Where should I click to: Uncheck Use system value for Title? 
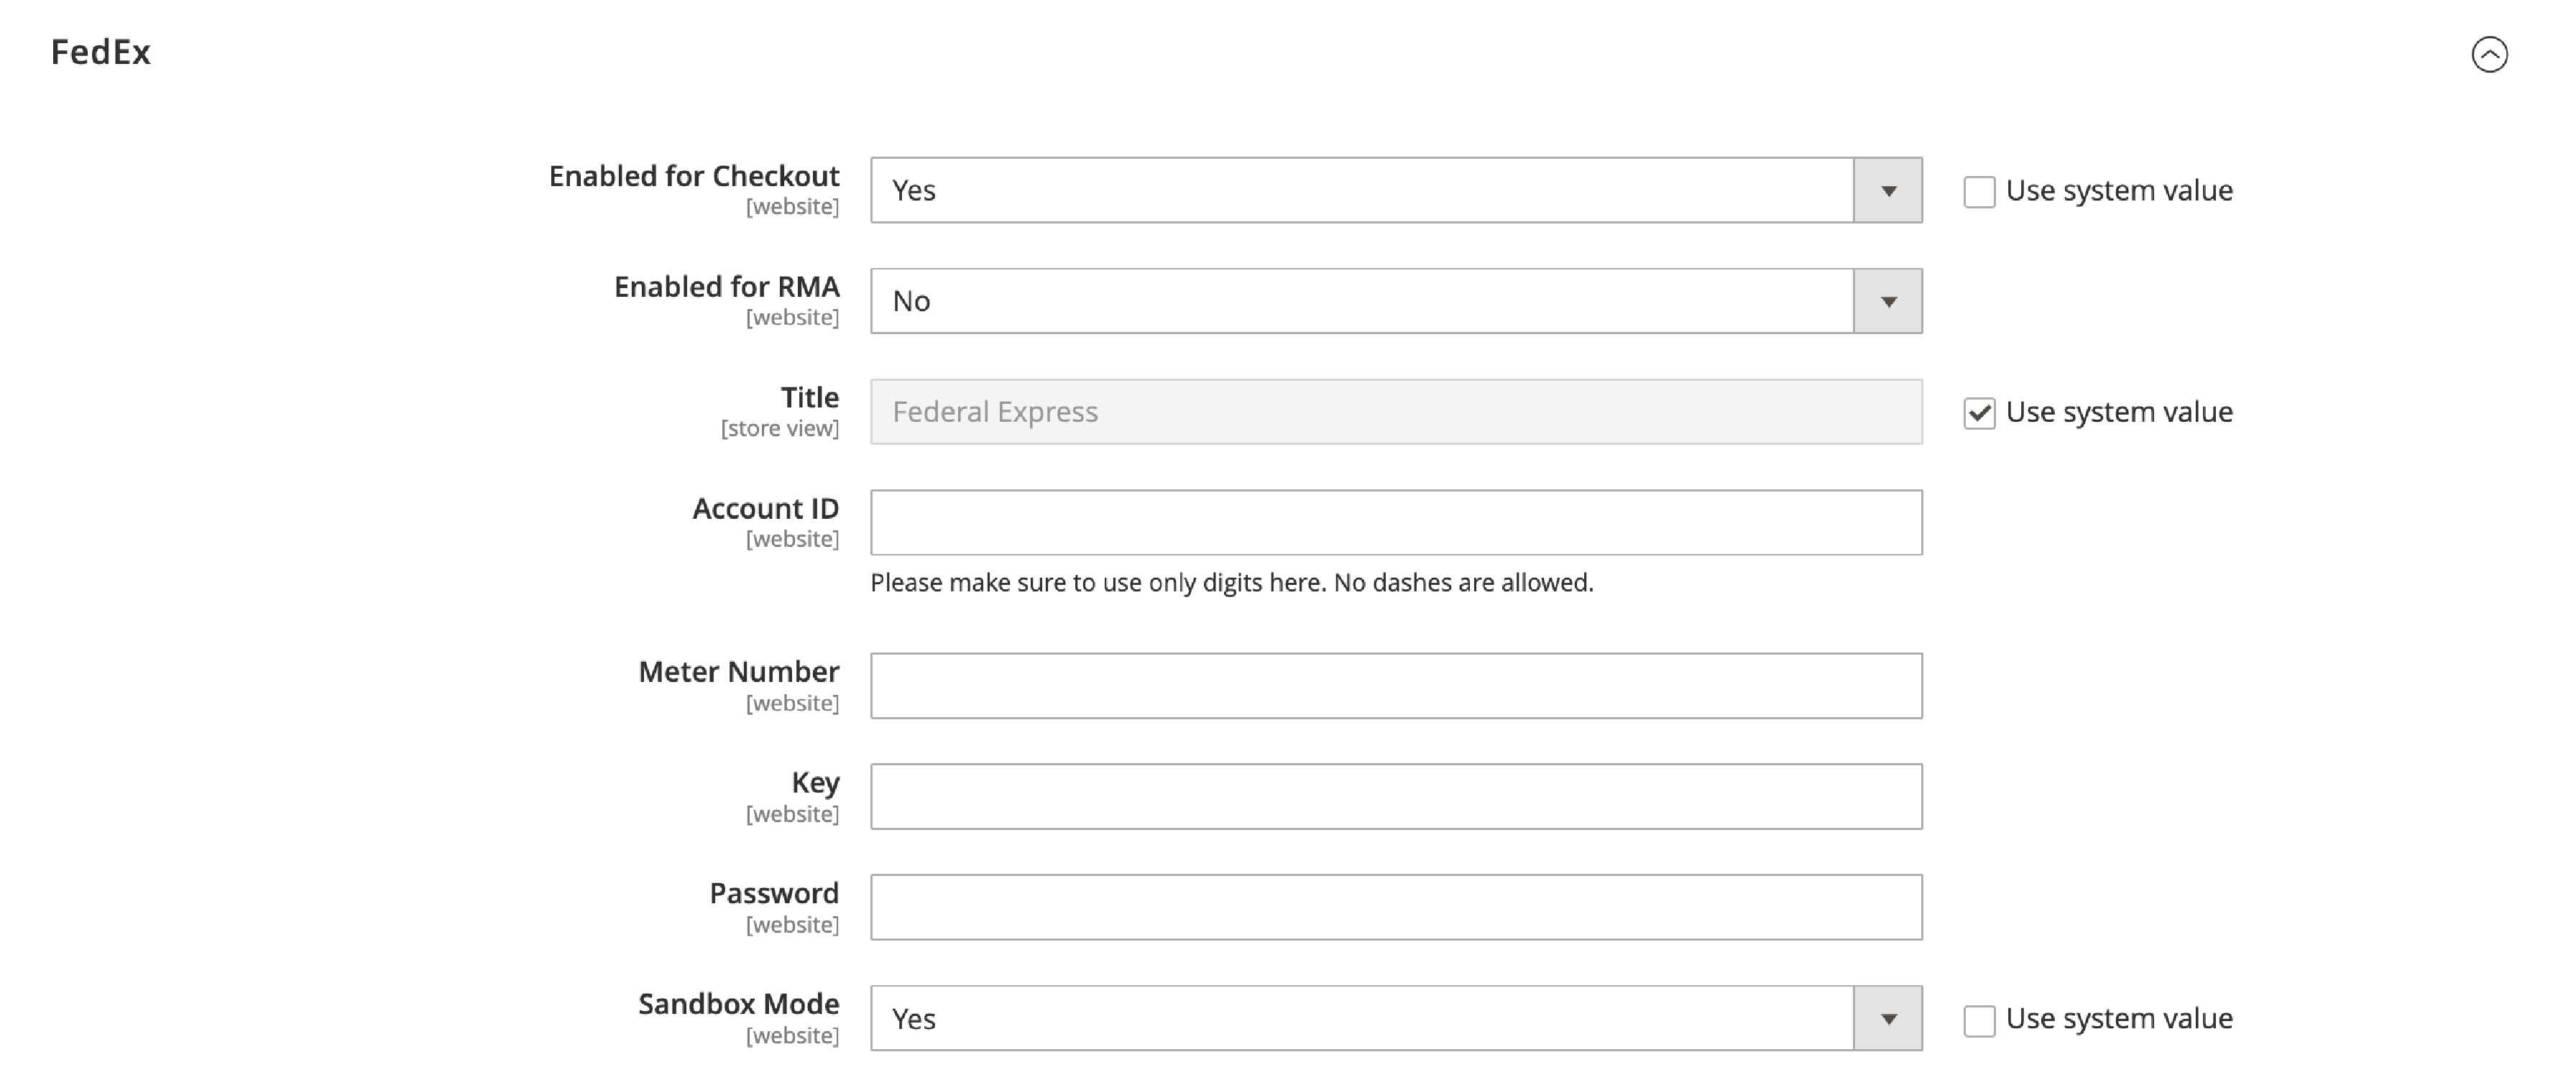1979,413
